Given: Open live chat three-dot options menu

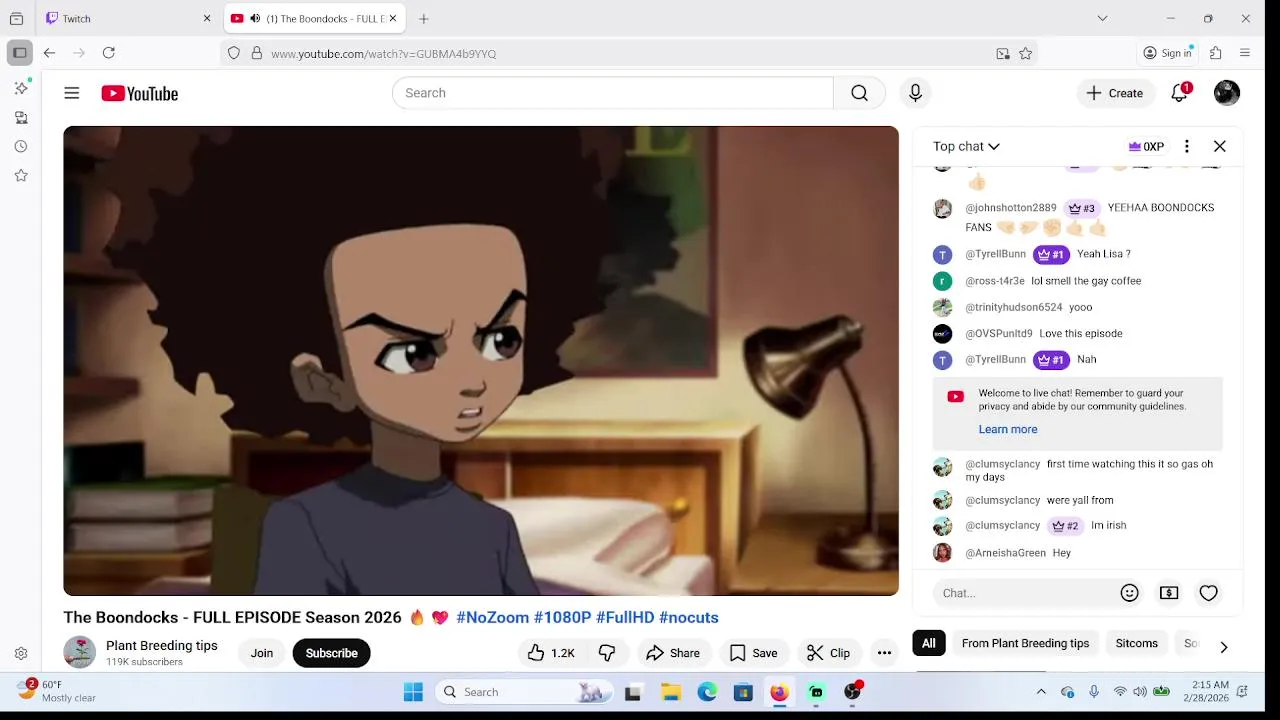Looking at the screenshot, I should 1186,146.
